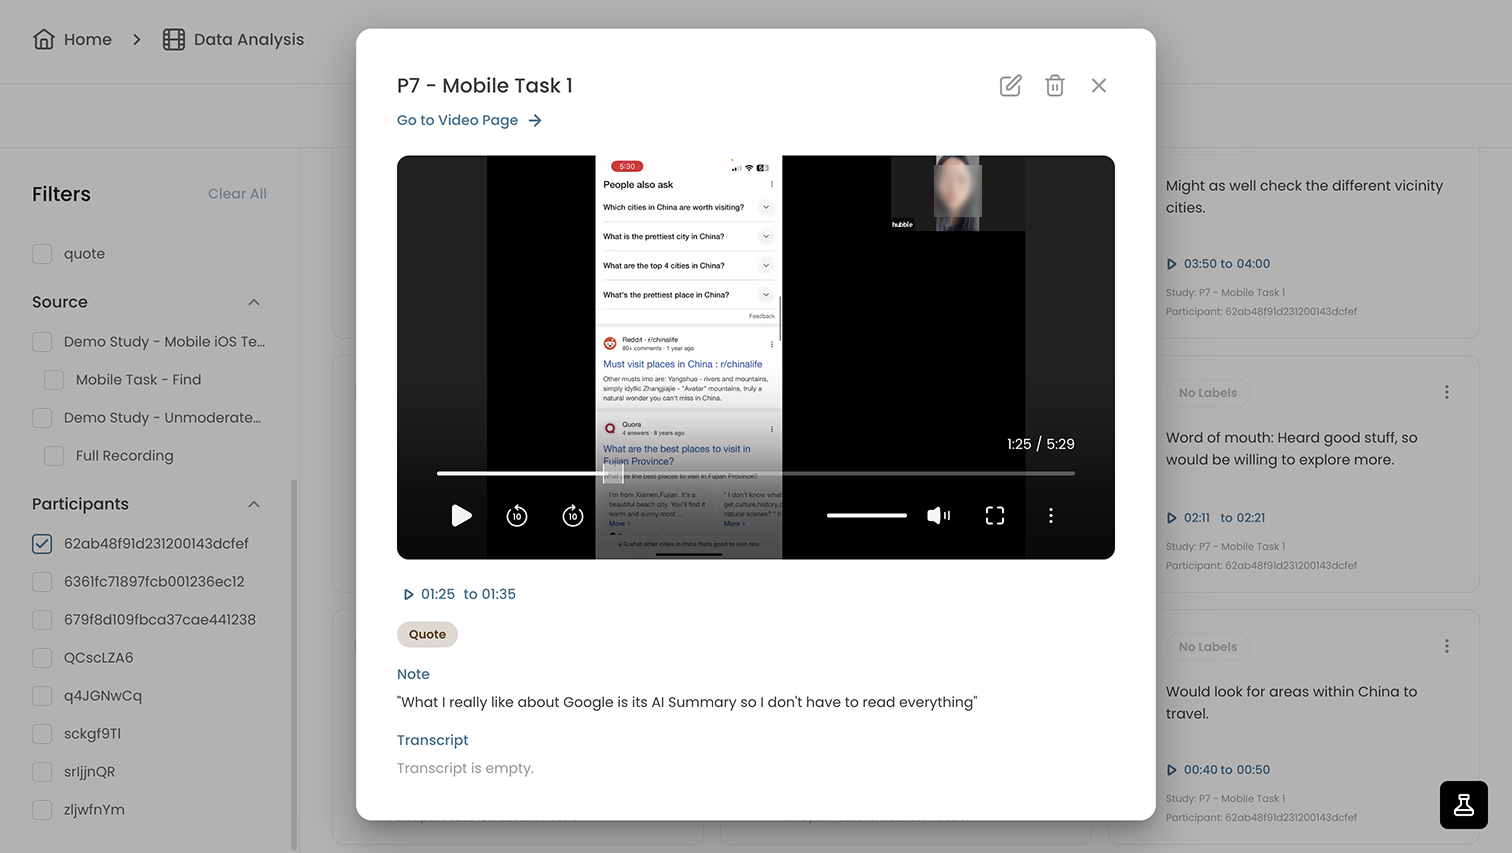
Task: Click the Home house icon
Action: (44, 39)
